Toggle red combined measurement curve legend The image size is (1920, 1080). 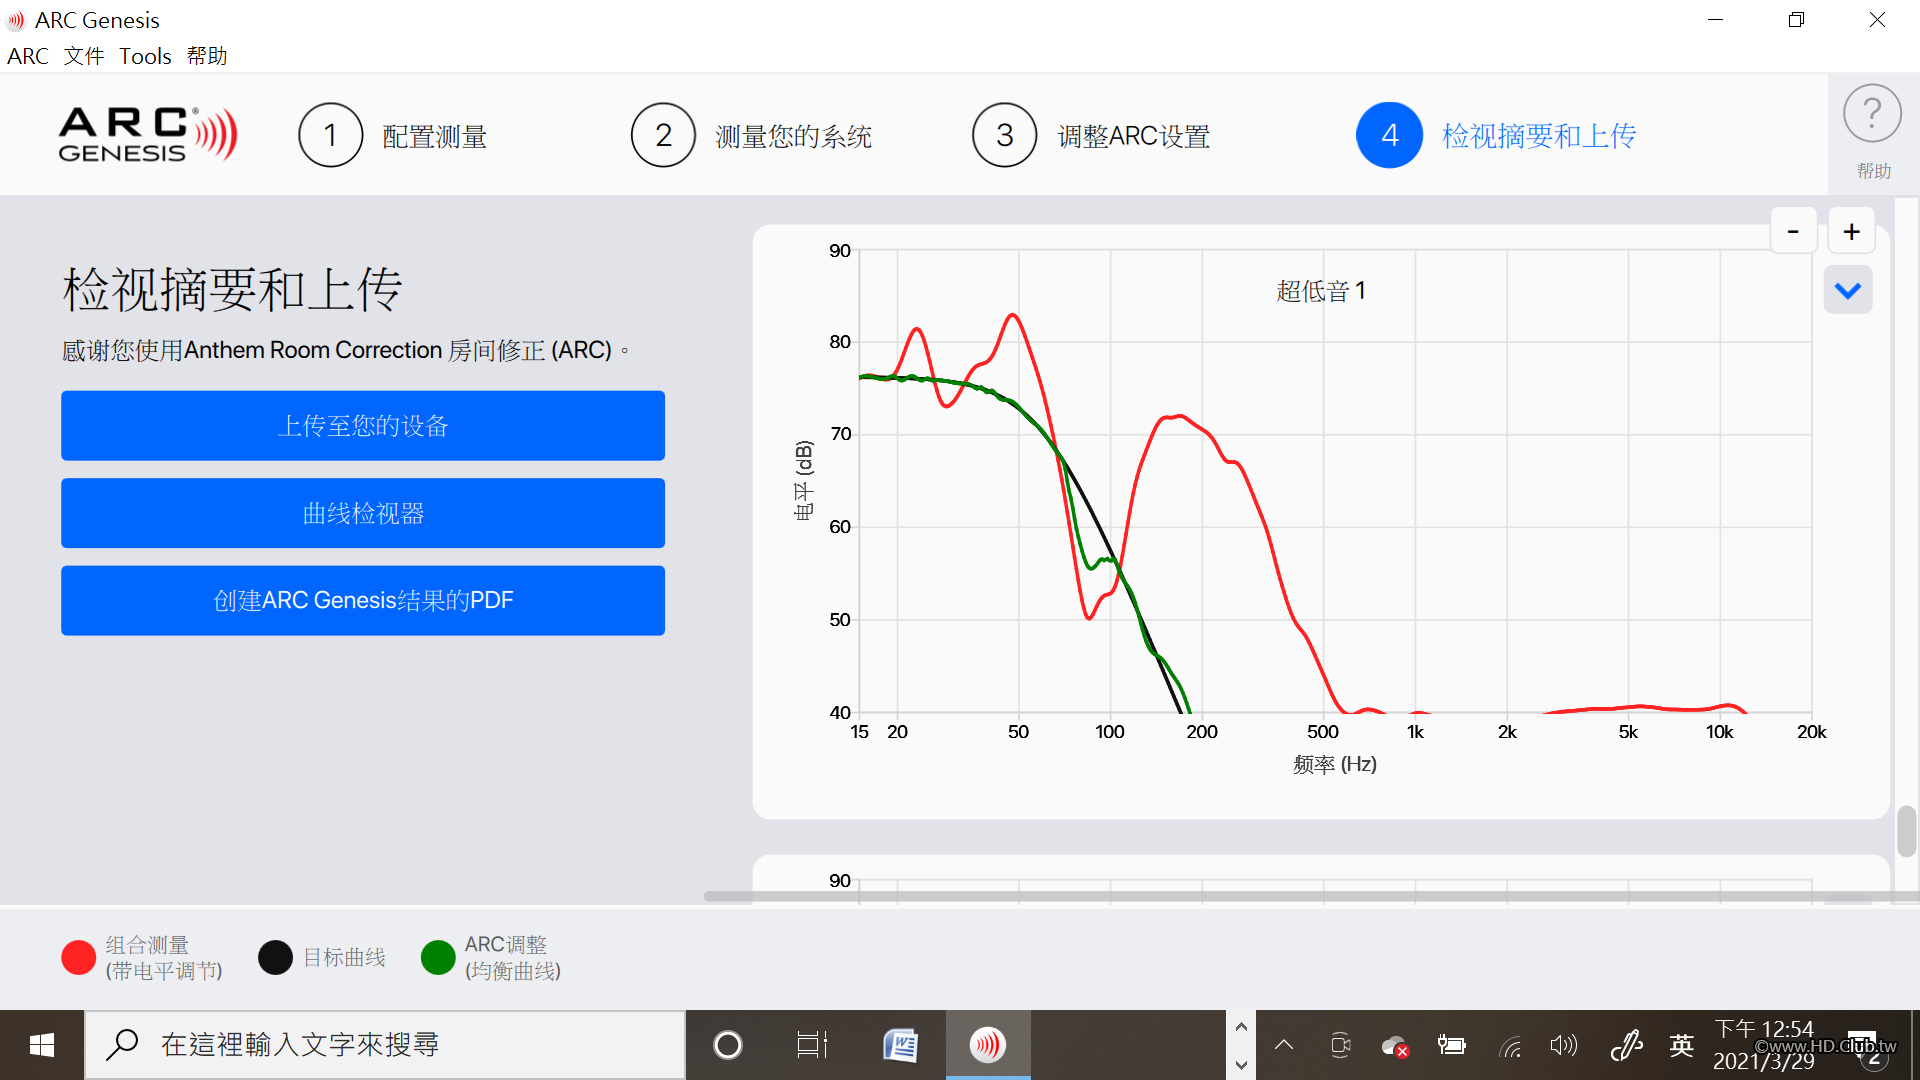click(x=78, y=957)
